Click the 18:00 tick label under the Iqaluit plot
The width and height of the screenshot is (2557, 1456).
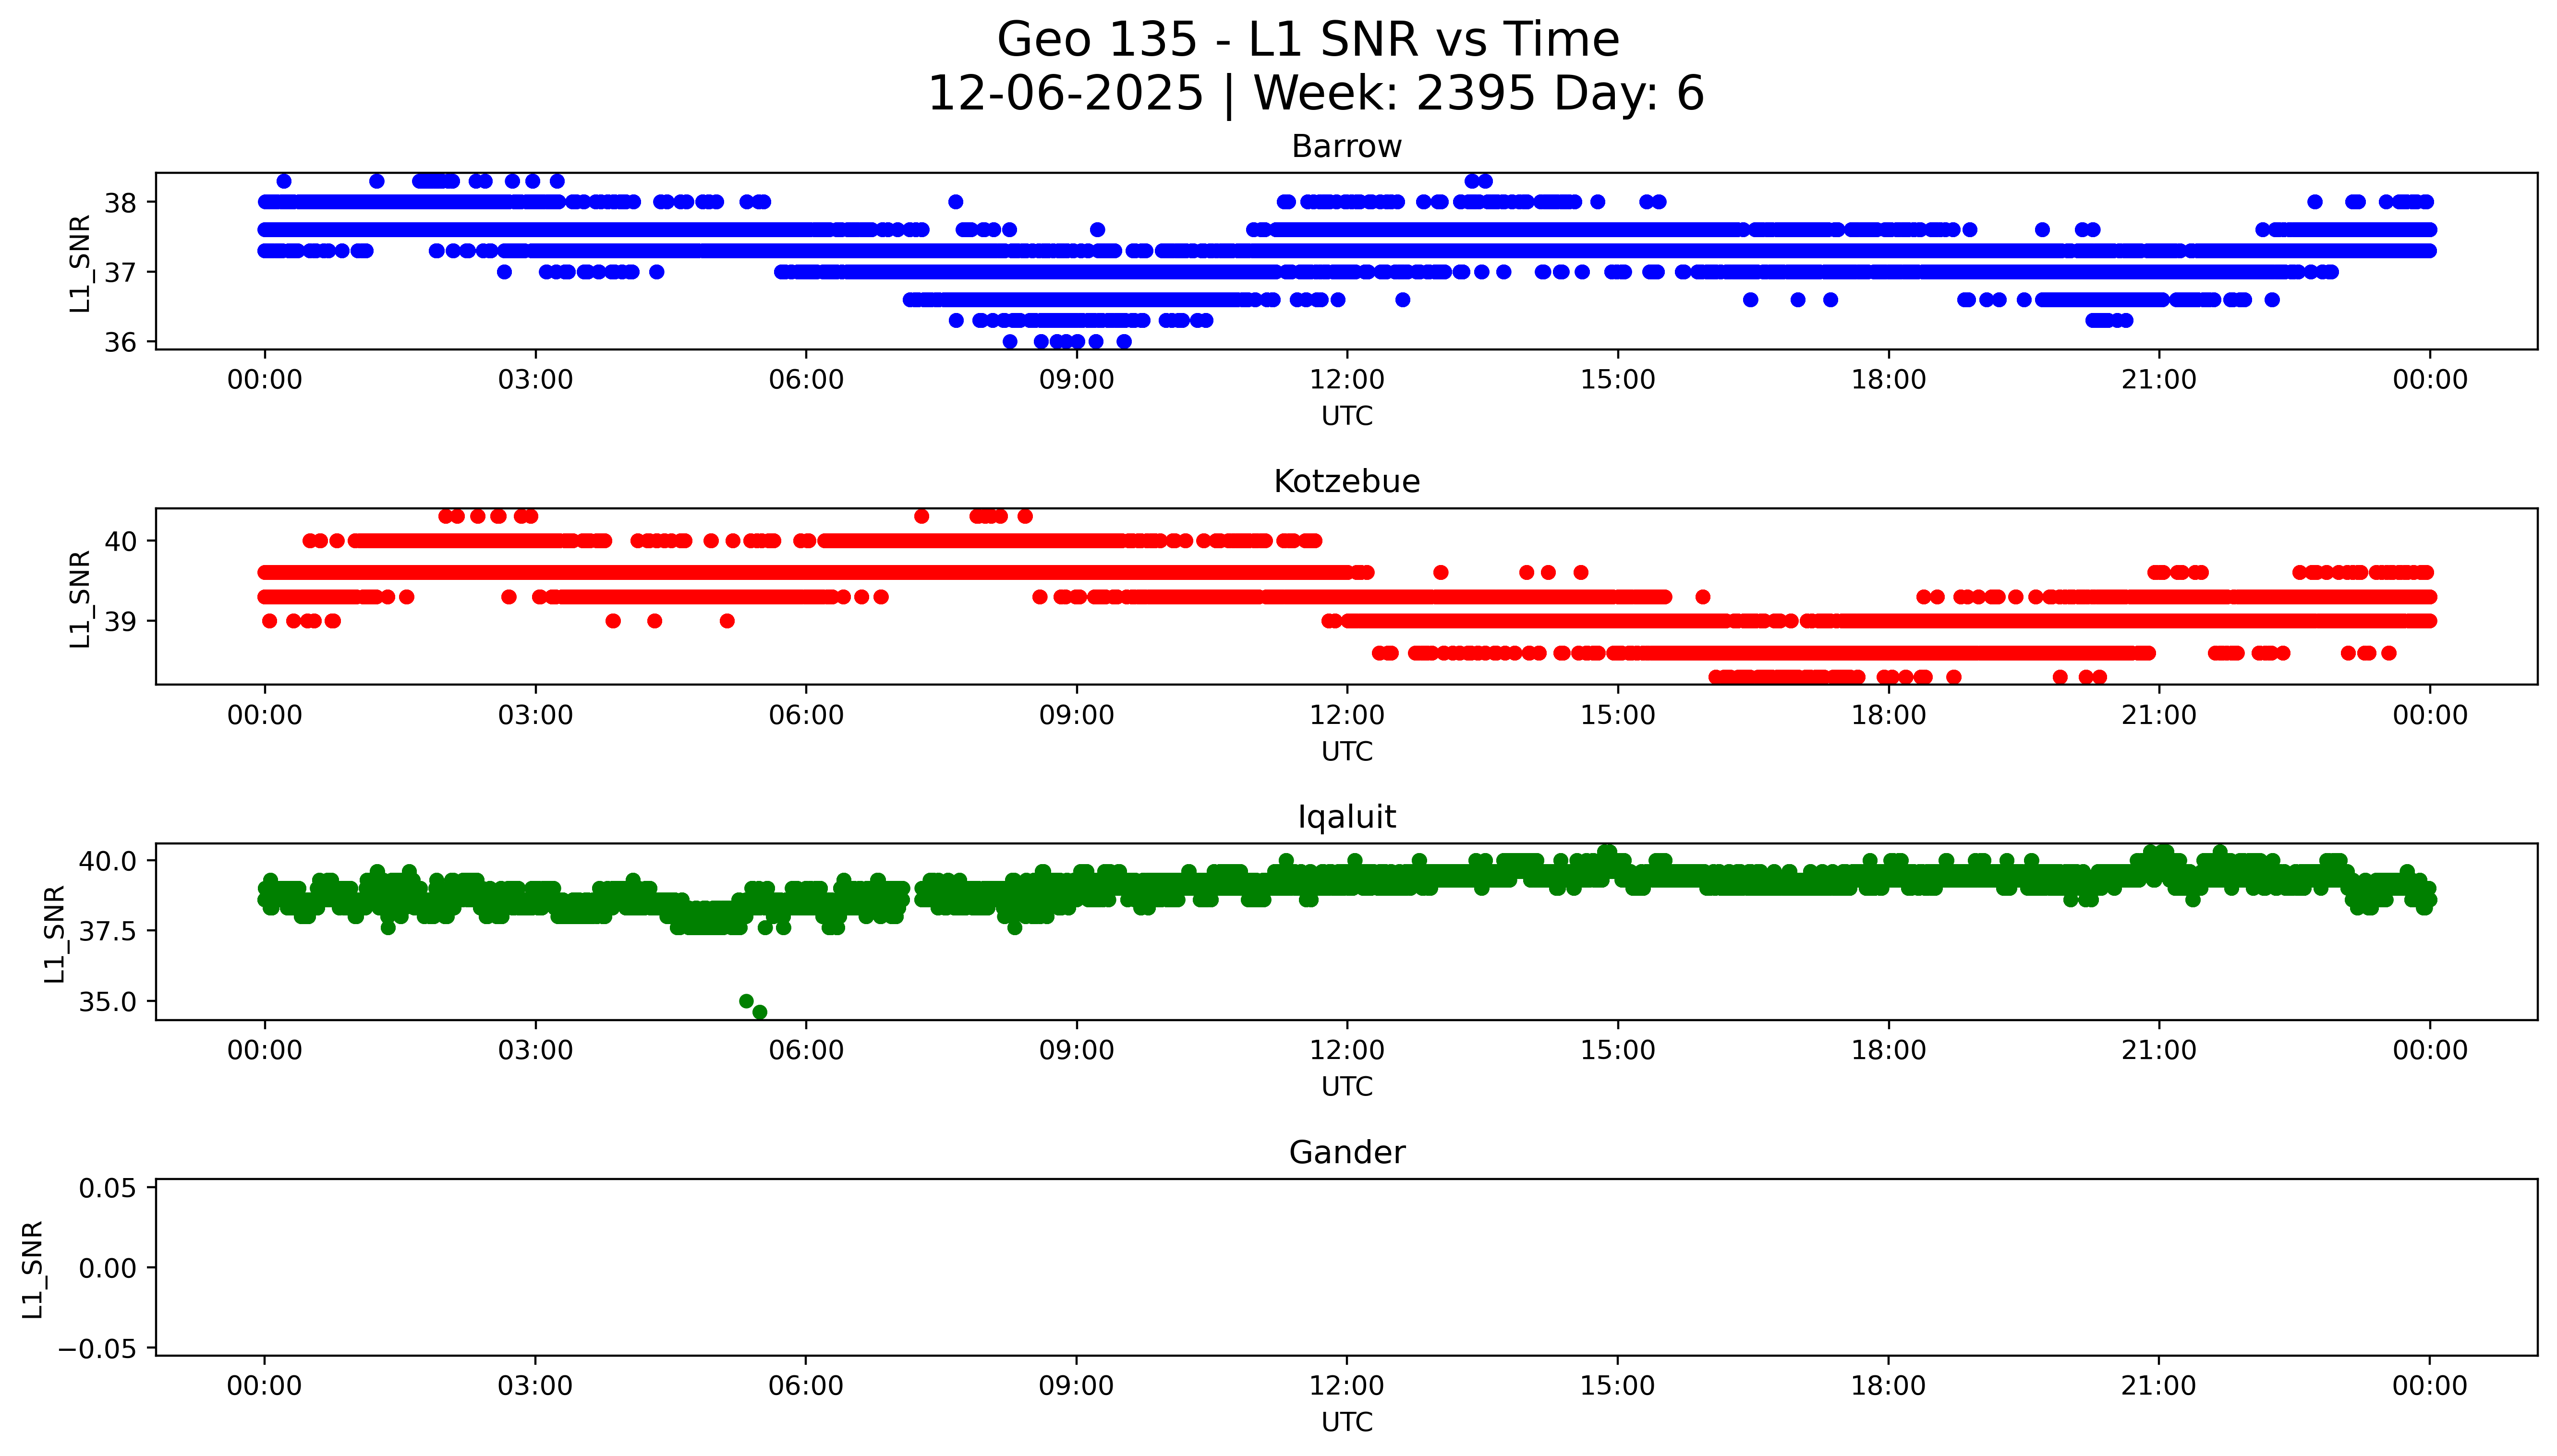click(1888, 1051)
